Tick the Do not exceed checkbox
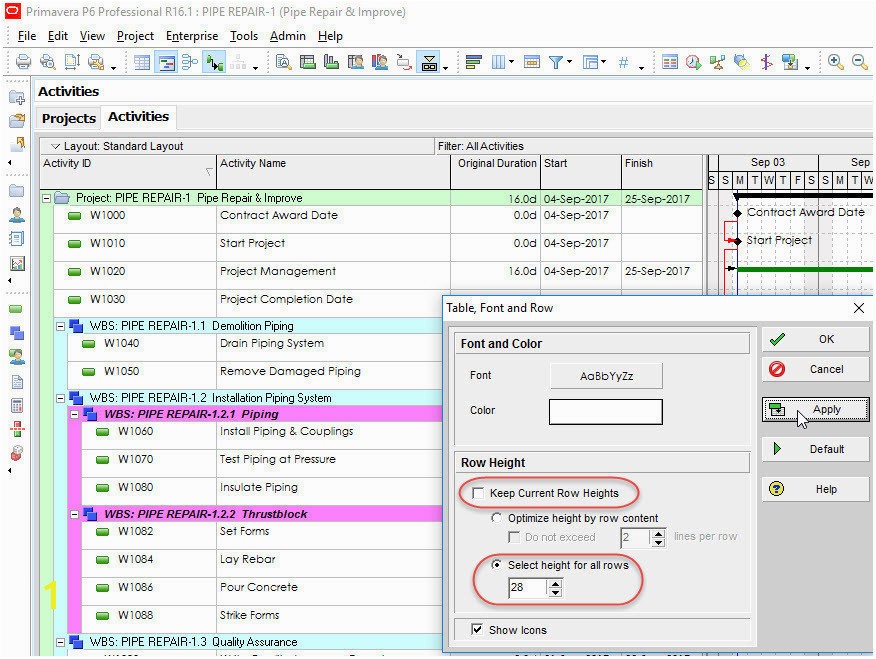The image size is (876, 659). tap(513, 537)
